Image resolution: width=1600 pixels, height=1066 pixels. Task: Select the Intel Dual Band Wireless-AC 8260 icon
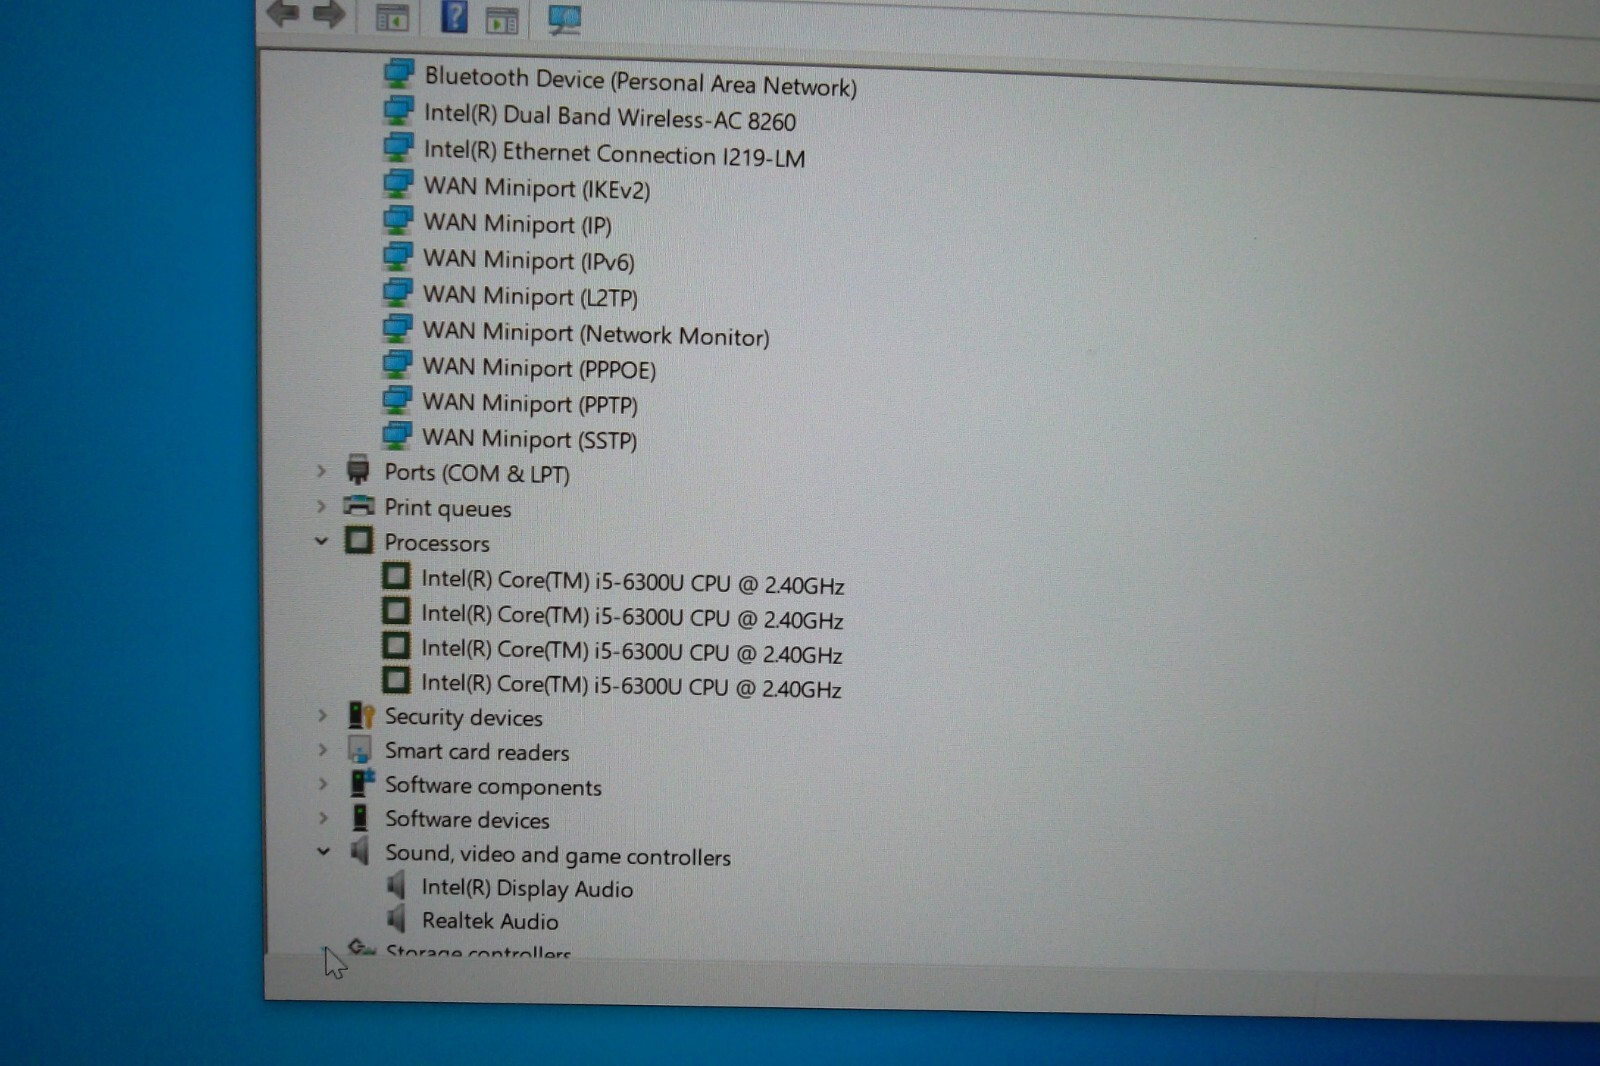[399, 110]
